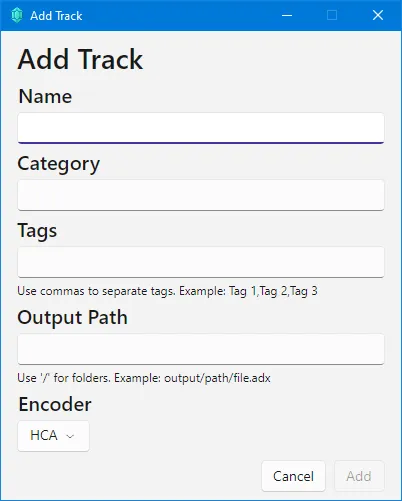Click the comma-separated tags hint text
Viewport: 402px width, 501px height.
tap(167, 291)
